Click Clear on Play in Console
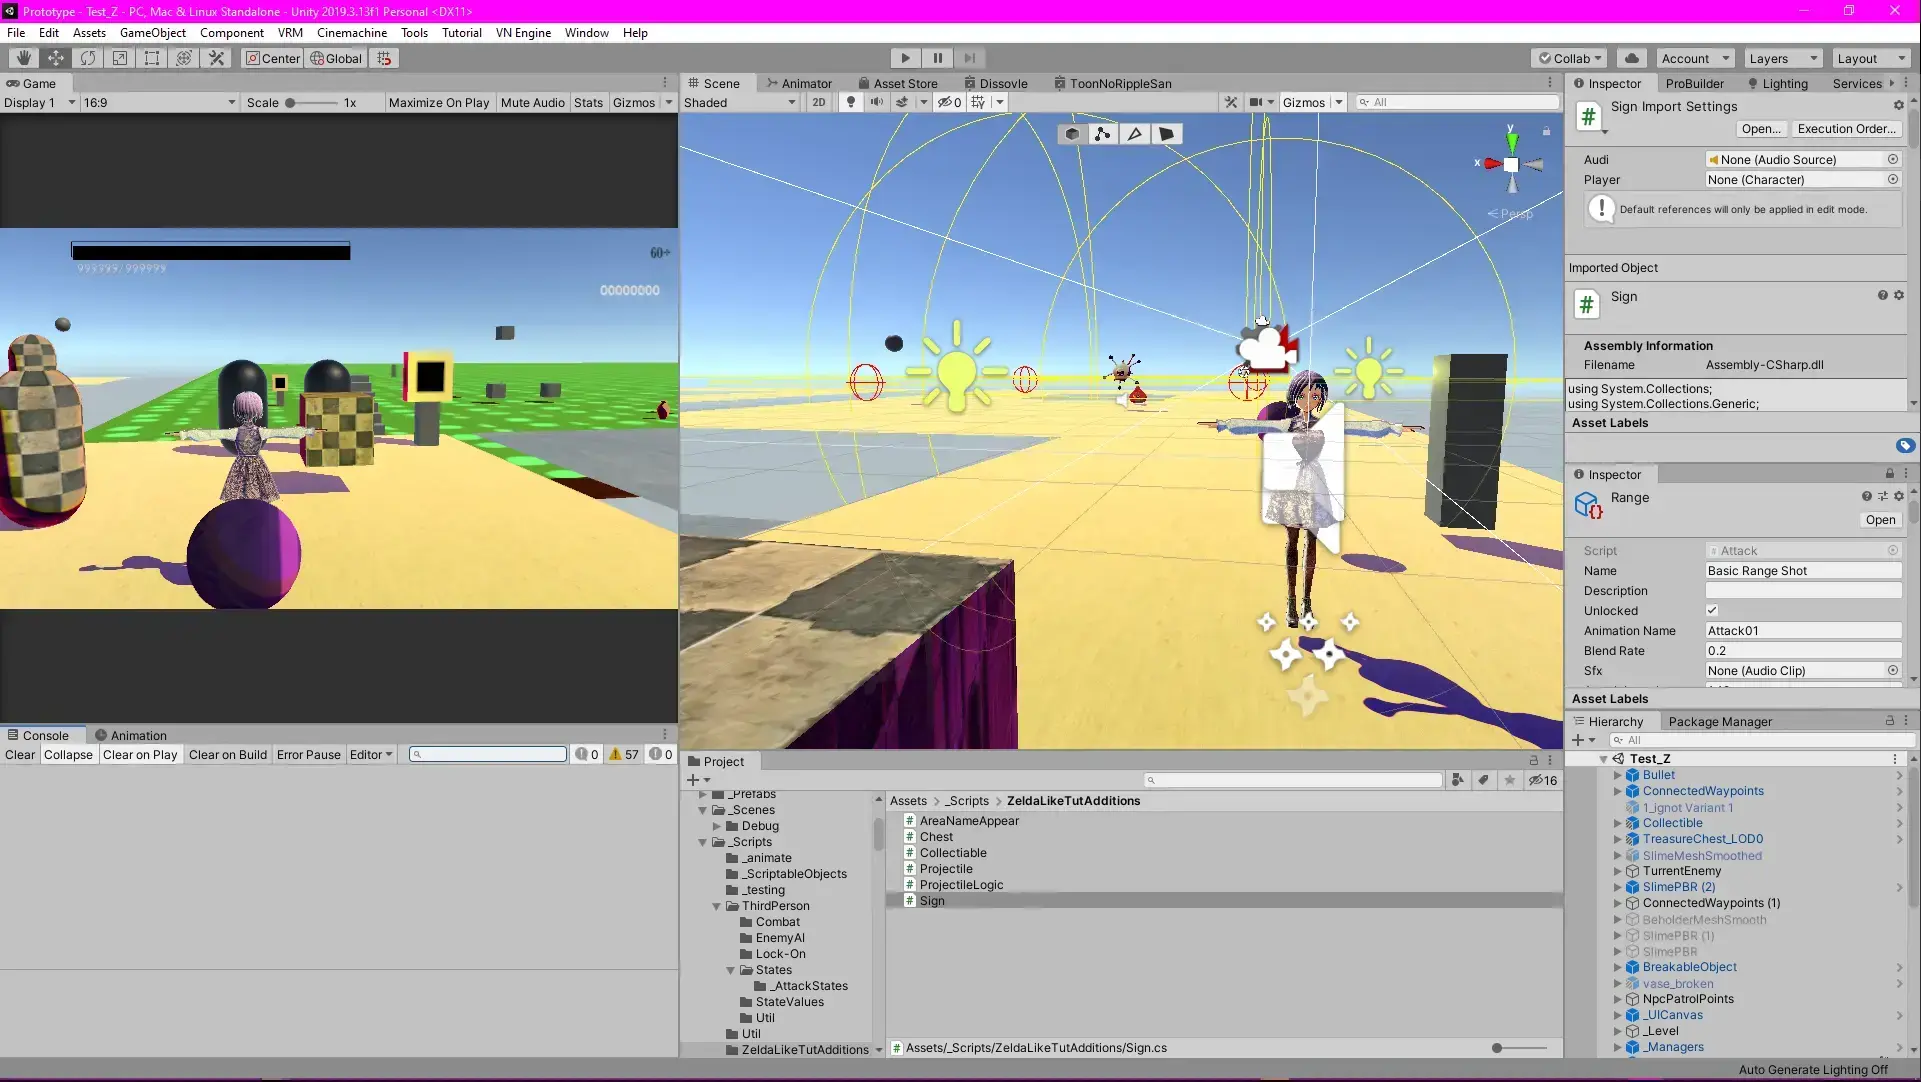Viewport: 1921px width, 1082px height. point(139,754)
